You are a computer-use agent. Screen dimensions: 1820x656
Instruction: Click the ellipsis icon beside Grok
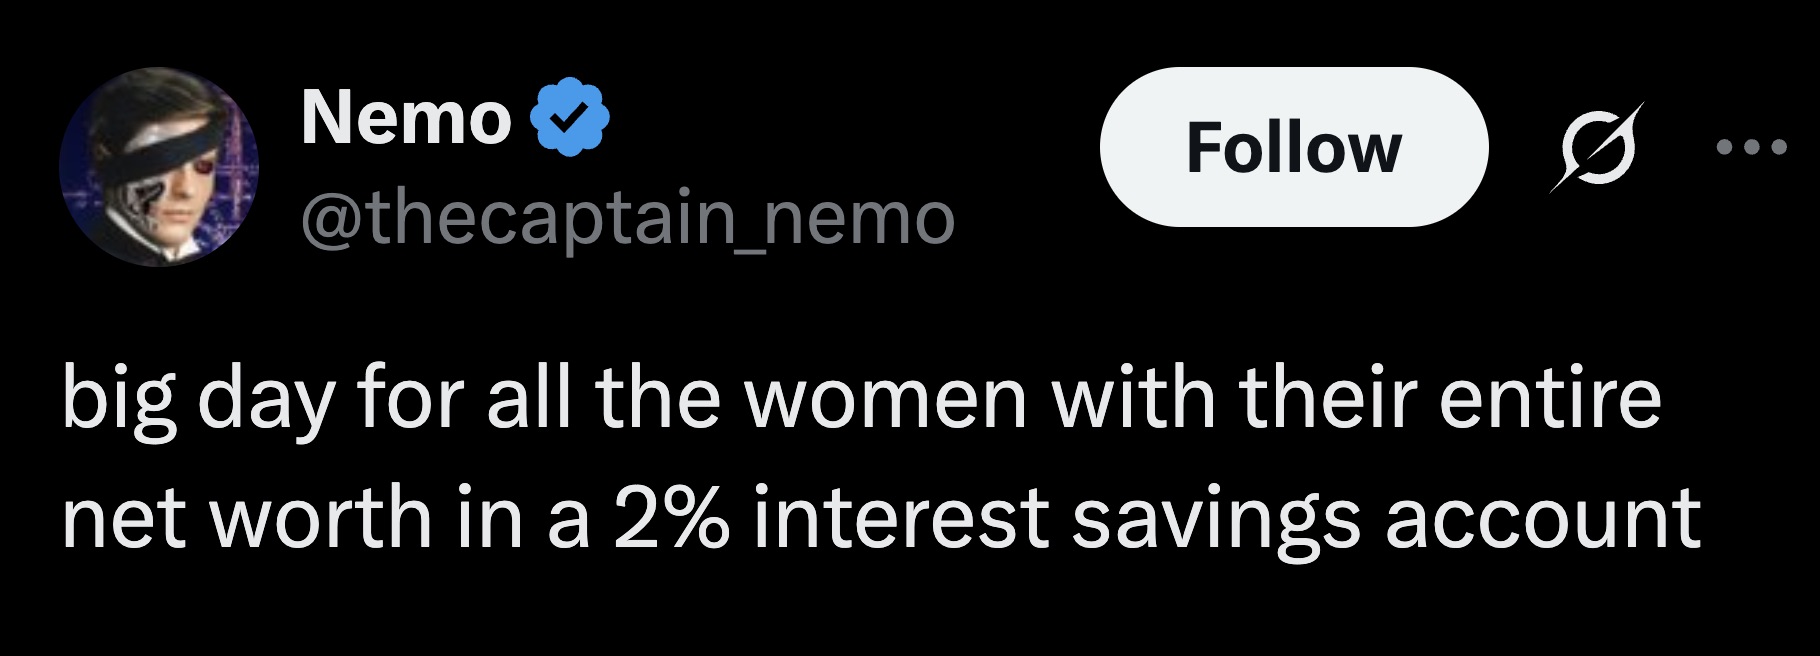pyautogui.click(x=1750, y=147)
